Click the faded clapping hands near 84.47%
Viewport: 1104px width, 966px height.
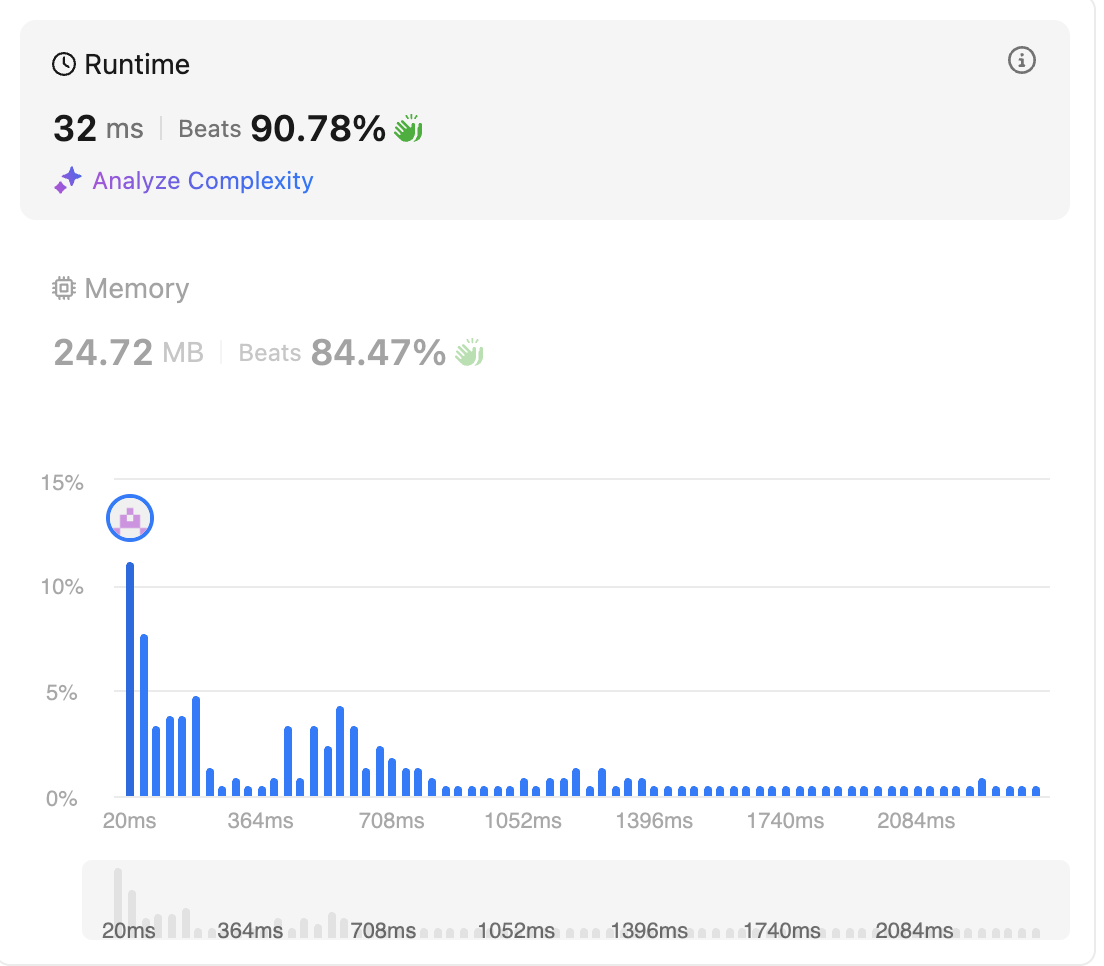tap(469, 352)
